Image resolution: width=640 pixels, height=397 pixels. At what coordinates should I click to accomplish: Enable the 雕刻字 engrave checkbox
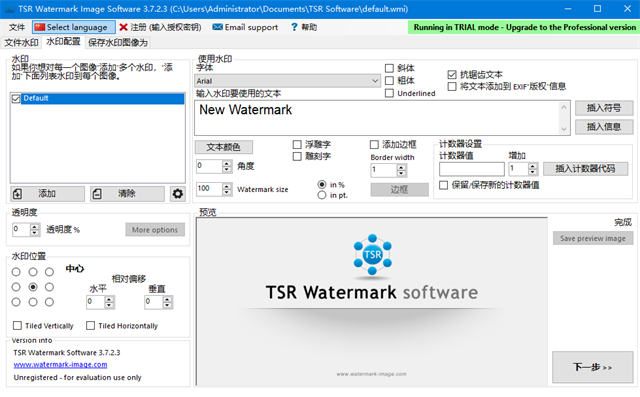coord(297,156)
